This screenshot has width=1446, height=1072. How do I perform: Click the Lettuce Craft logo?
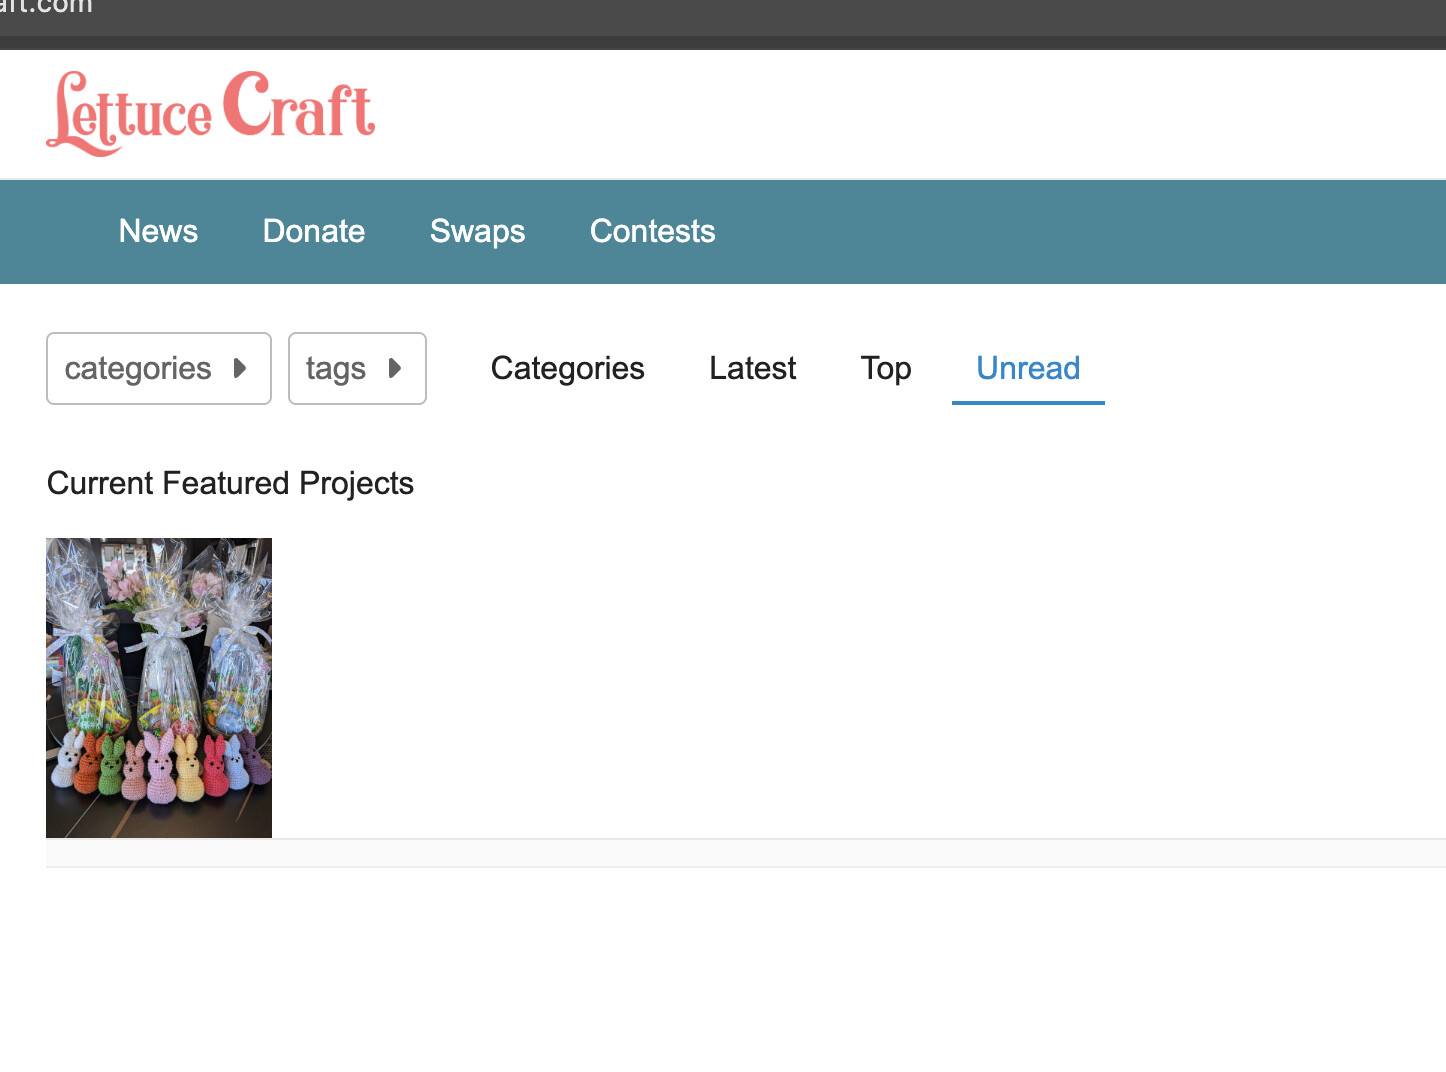tap(210, 113)
